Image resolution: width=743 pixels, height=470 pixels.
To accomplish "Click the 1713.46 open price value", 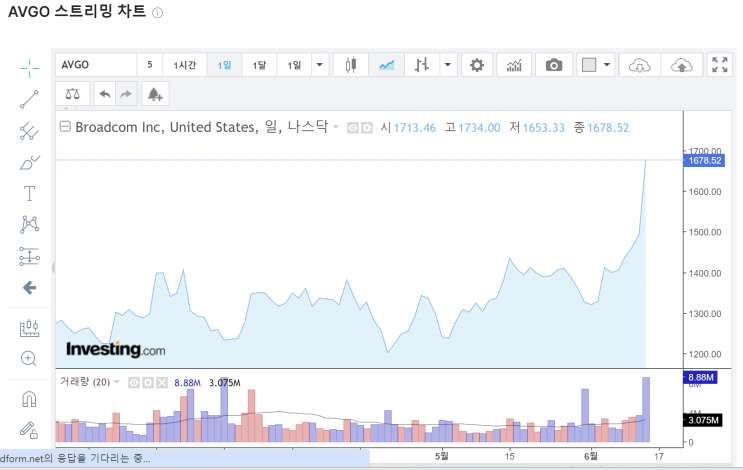I will click(x=415, y=128).
